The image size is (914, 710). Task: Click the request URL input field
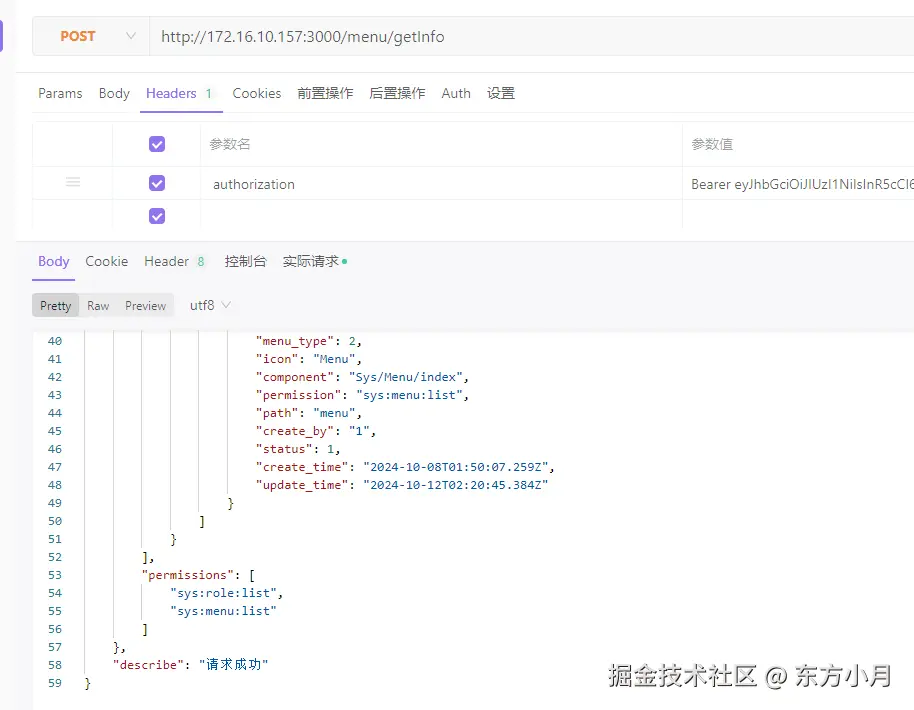pyautogui.click(x=532, y=36)
